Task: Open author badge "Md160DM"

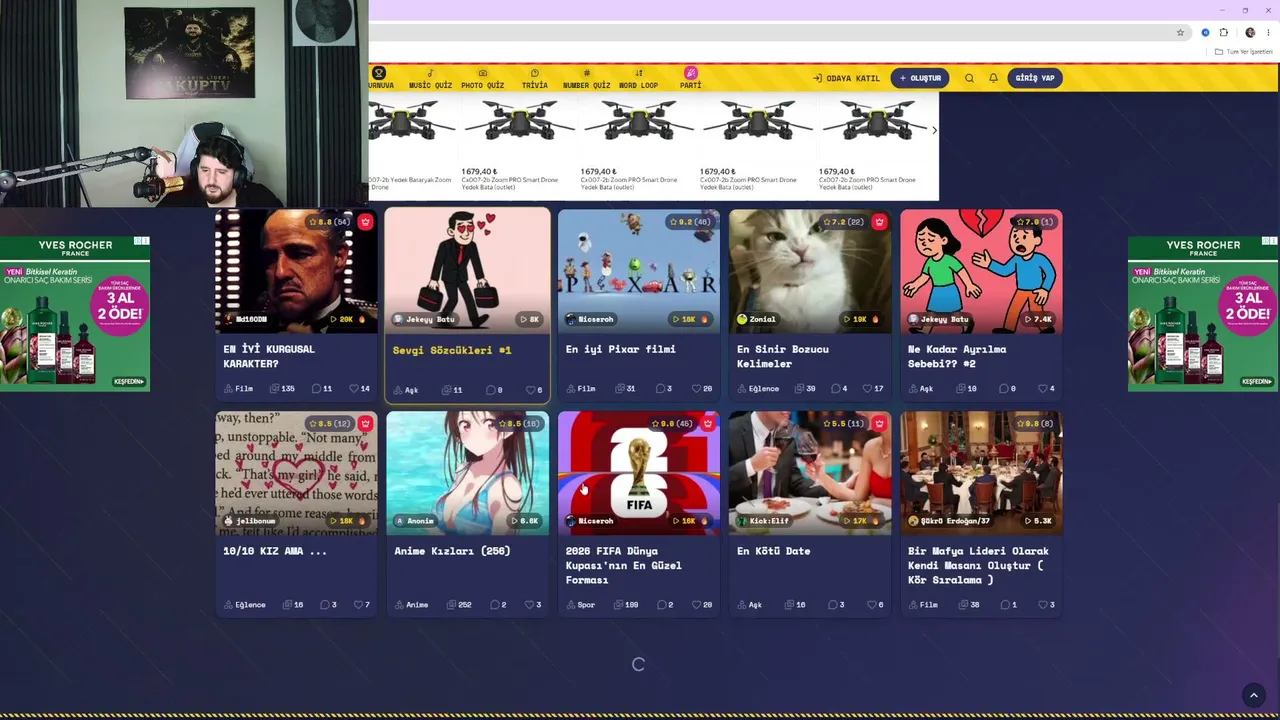Action: [x=245, y=320]
